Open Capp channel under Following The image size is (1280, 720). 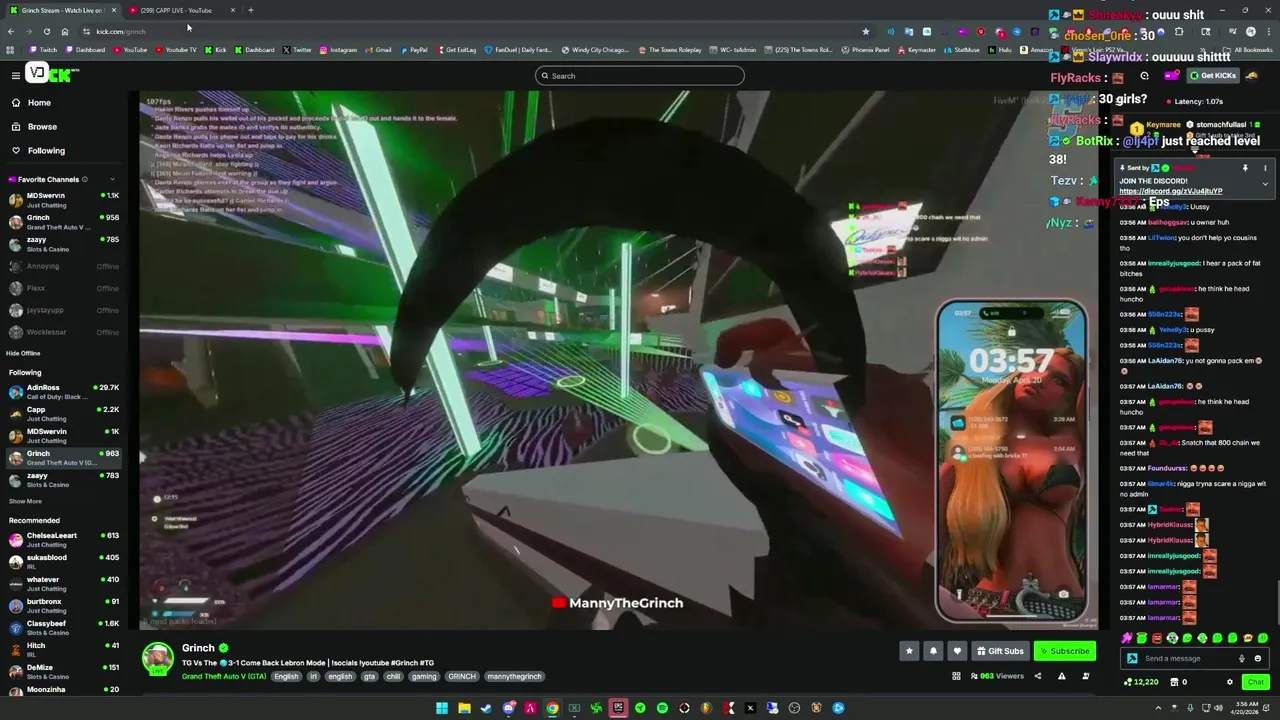[x=62, y=414]
